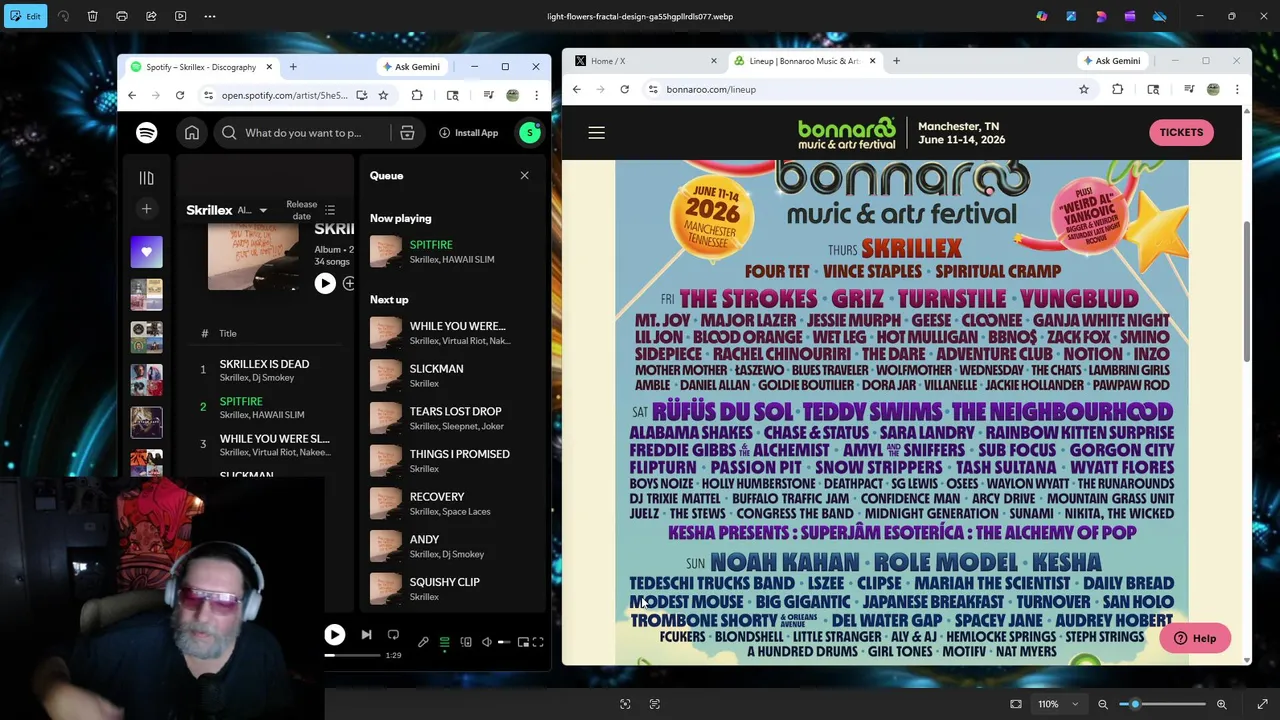Click Spotify search field 'What do you want to play'
Image resolution: width=1280 pixels, height=720 pixels.
[x=303, y=133]
